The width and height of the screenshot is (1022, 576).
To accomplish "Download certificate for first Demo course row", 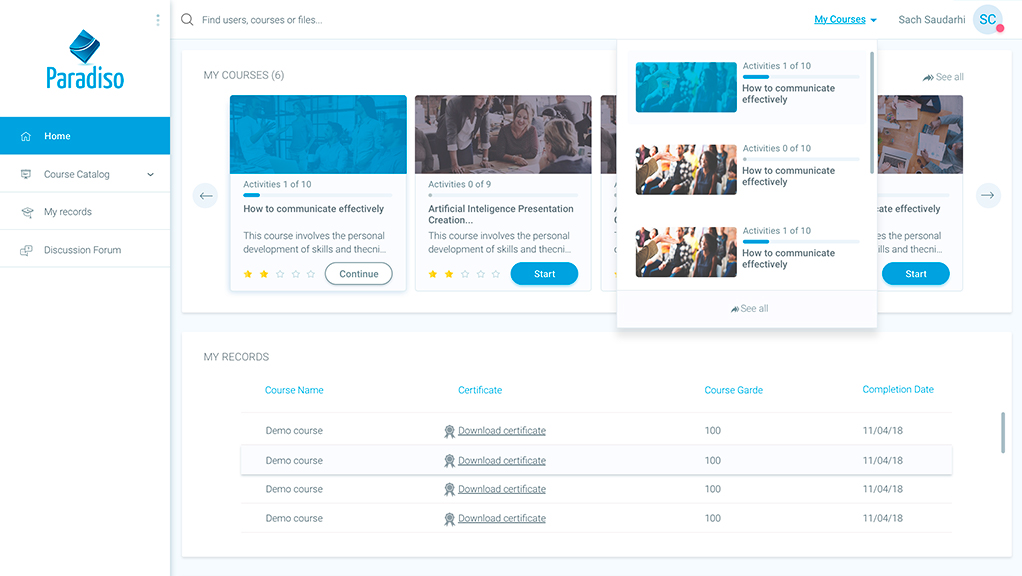I will [501, 431].
